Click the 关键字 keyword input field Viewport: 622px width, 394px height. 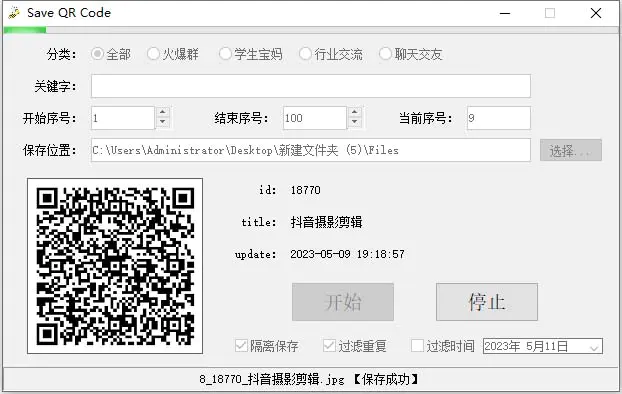pyautogui.click(x=311, y=86)
